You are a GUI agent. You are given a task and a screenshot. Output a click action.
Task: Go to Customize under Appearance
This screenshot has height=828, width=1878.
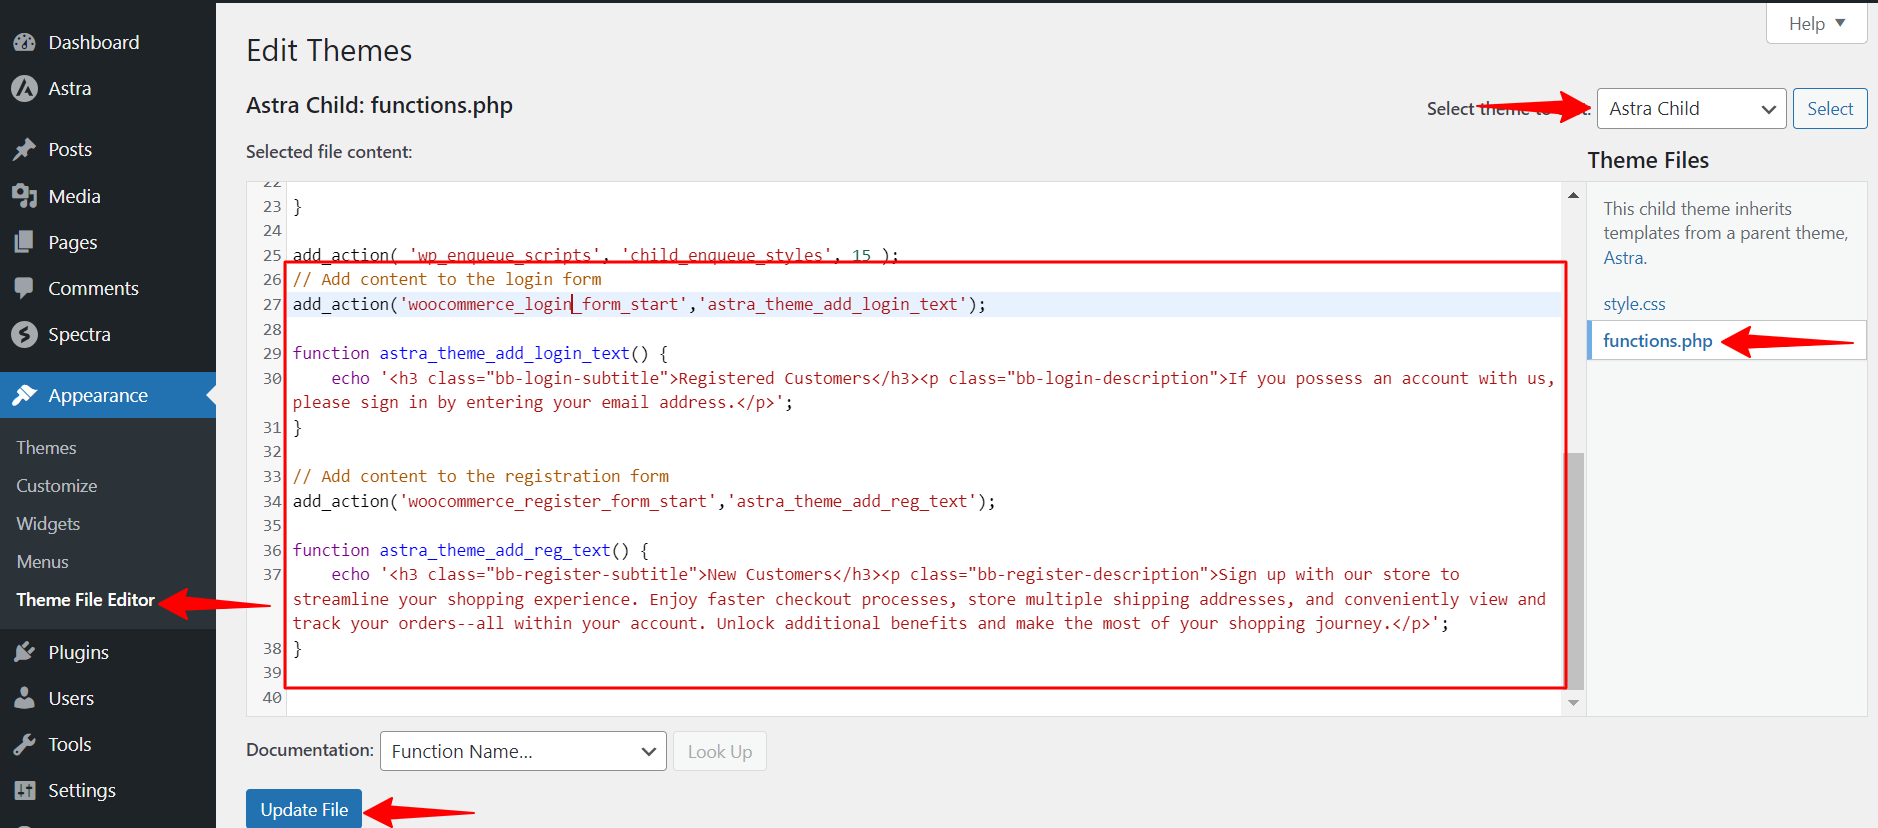pyautogui.click(x=57, y=486)
